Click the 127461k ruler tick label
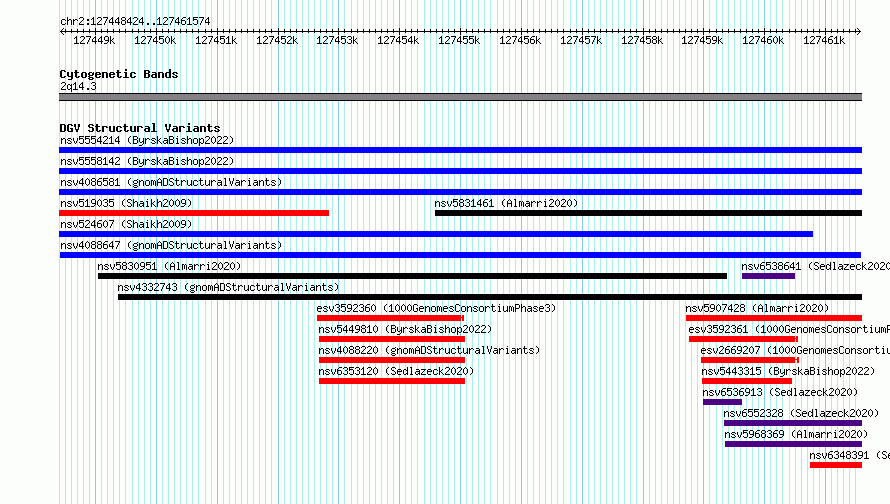This screenshot has height=504, width=890. point(824,40)
